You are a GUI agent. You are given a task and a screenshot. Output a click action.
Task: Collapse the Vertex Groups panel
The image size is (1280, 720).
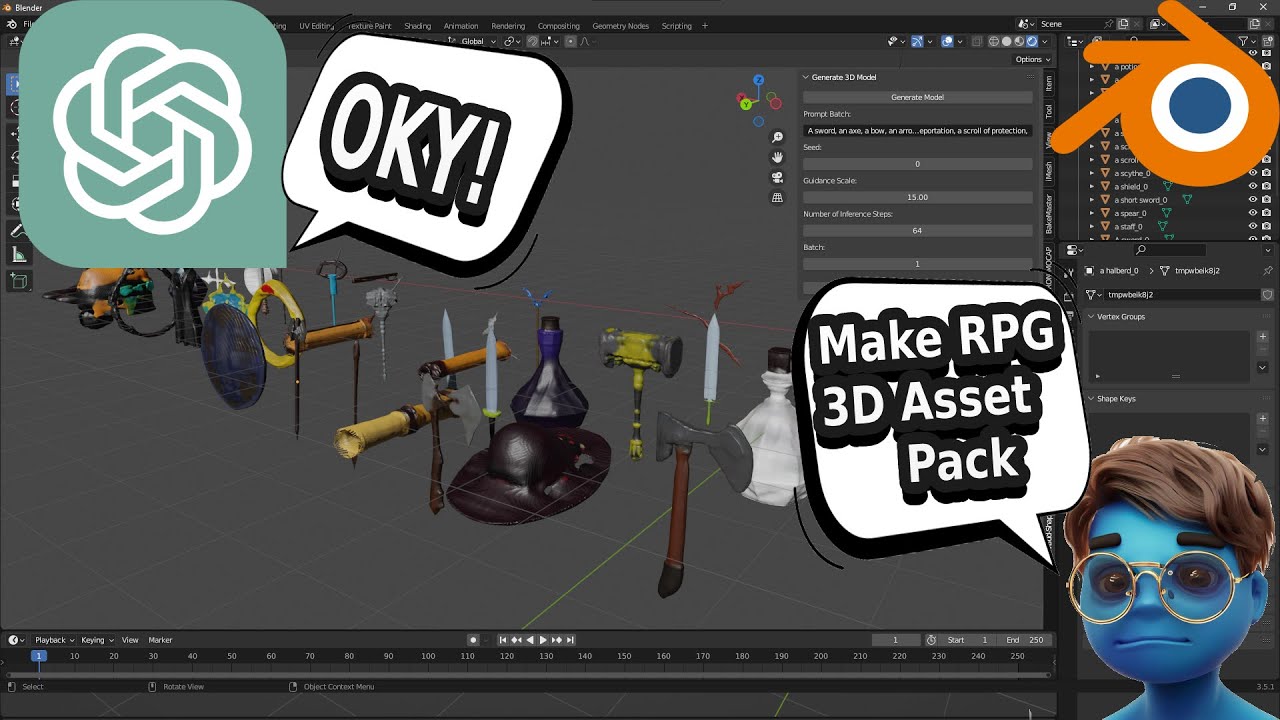point(1091,316)
